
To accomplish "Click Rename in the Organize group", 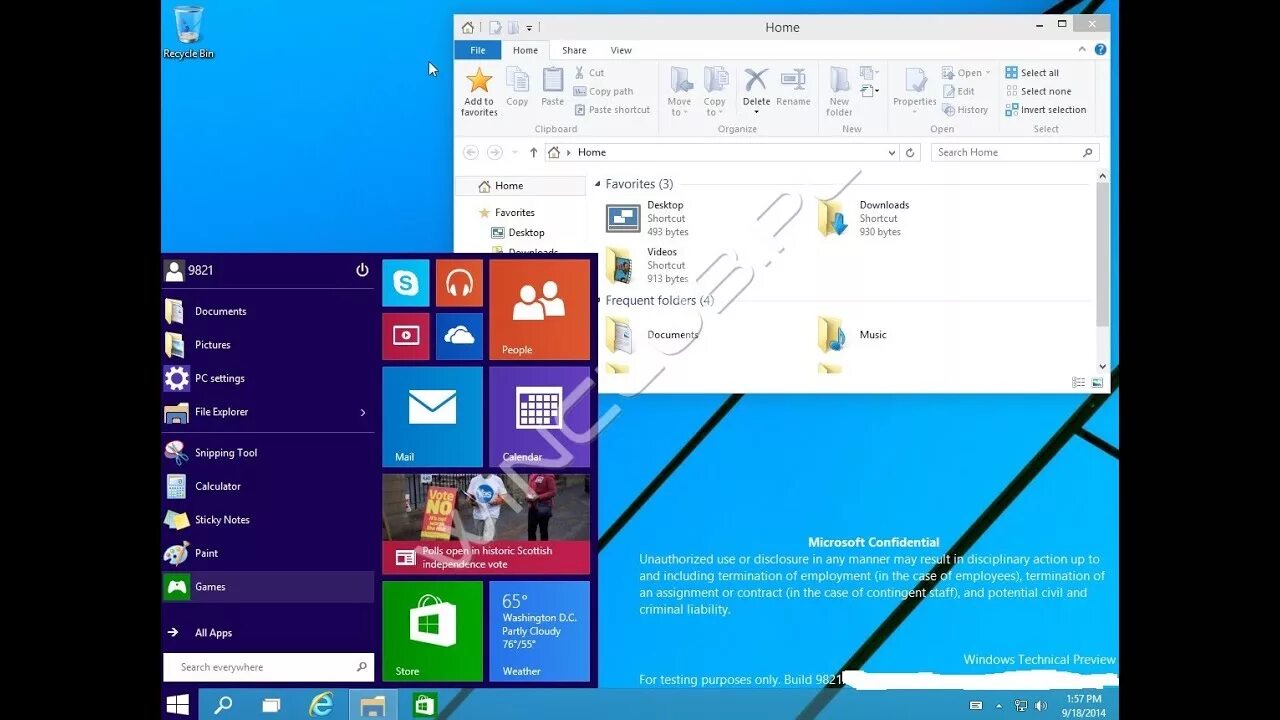I will point(793,87).
